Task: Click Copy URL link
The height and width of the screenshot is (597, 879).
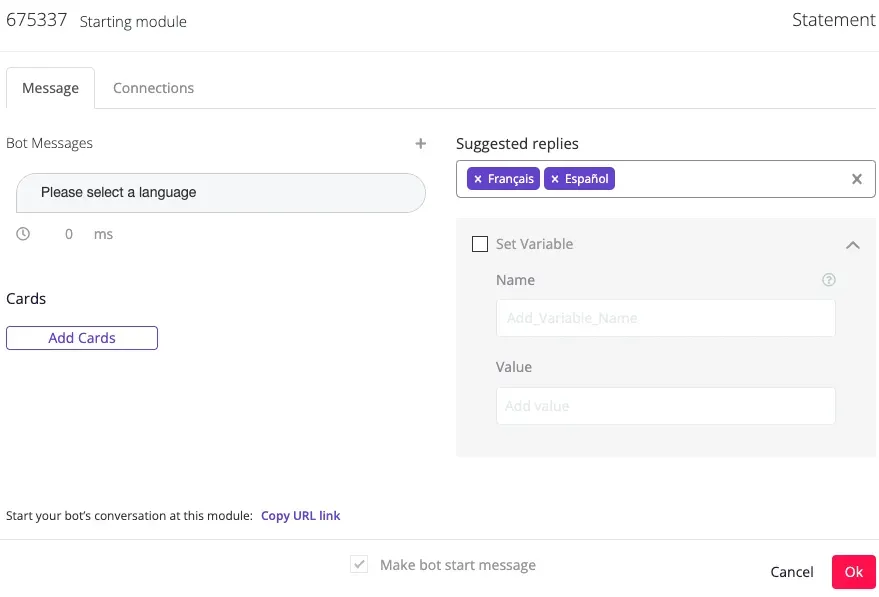Action: click(x=299, y=515)
